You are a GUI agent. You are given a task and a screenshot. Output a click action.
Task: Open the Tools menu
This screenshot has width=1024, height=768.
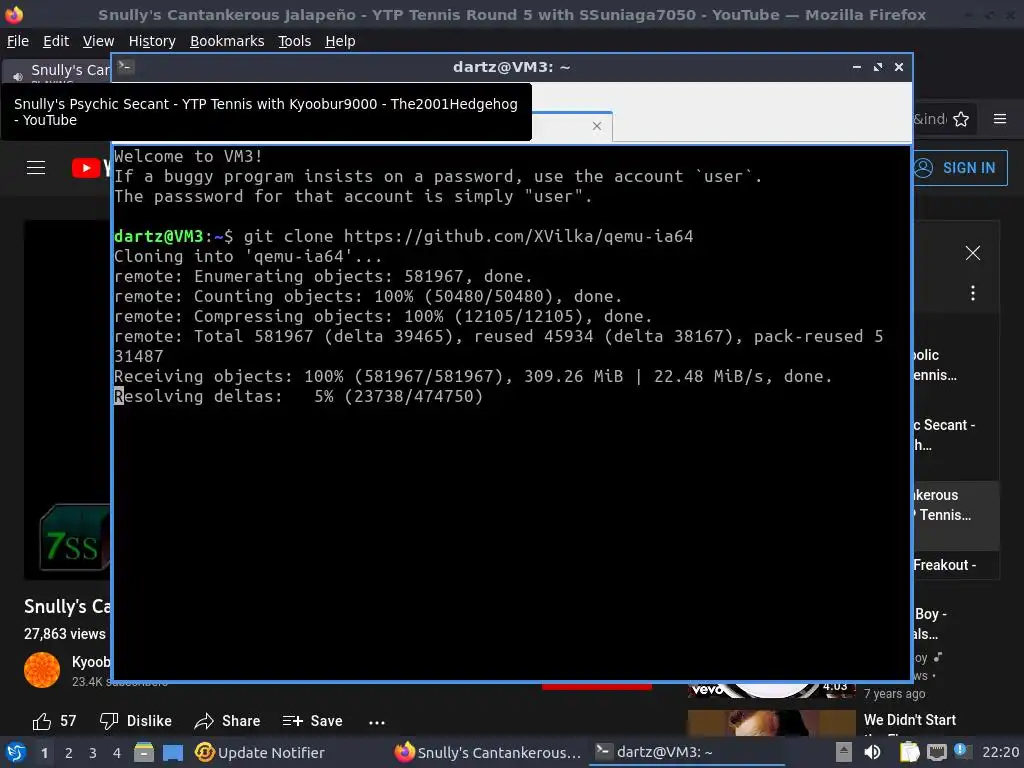(x=295, y=41)
